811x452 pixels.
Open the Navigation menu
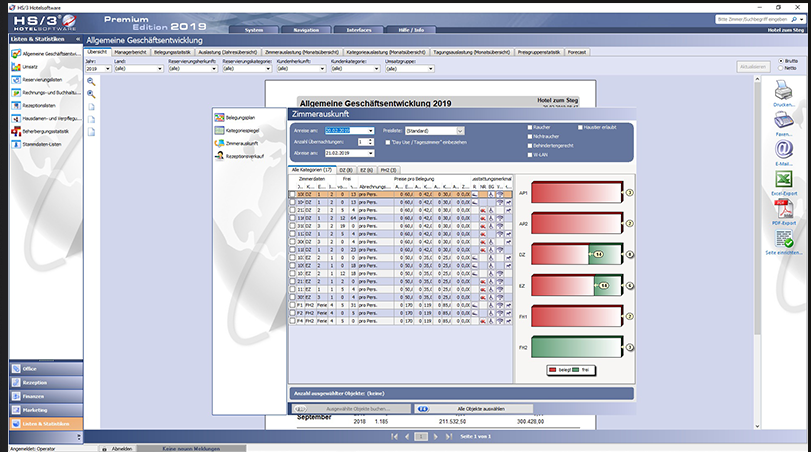click(306, 30)
